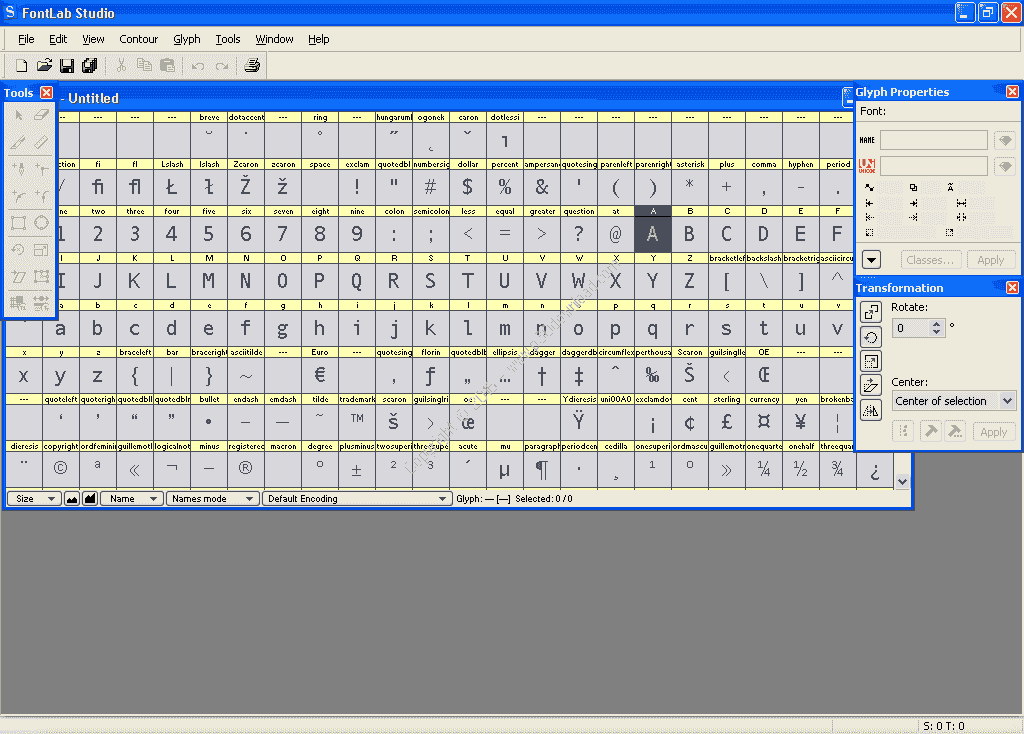Create a new font with the New icon
Viewport: 1024px width, 734px height.
tap(22, 65)
